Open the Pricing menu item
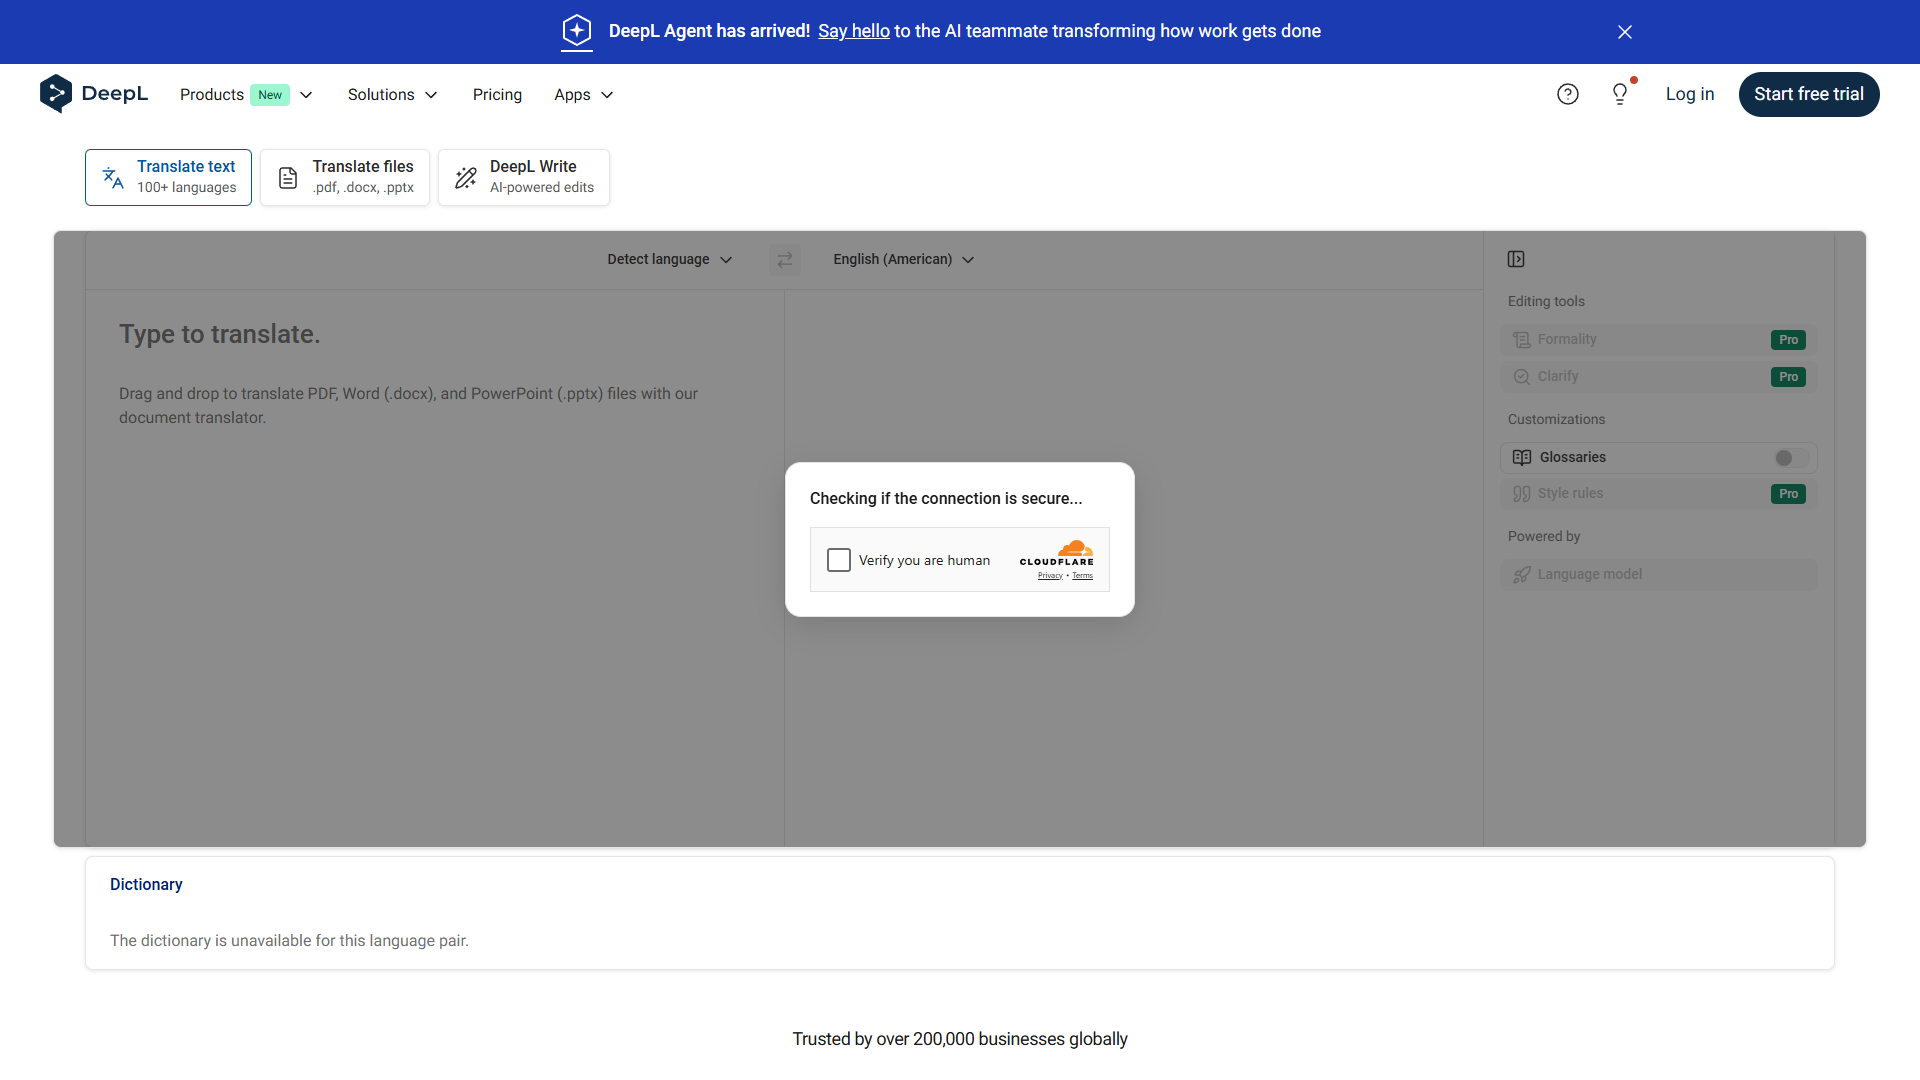1920x1080 pixels. [x=497, y=95]
